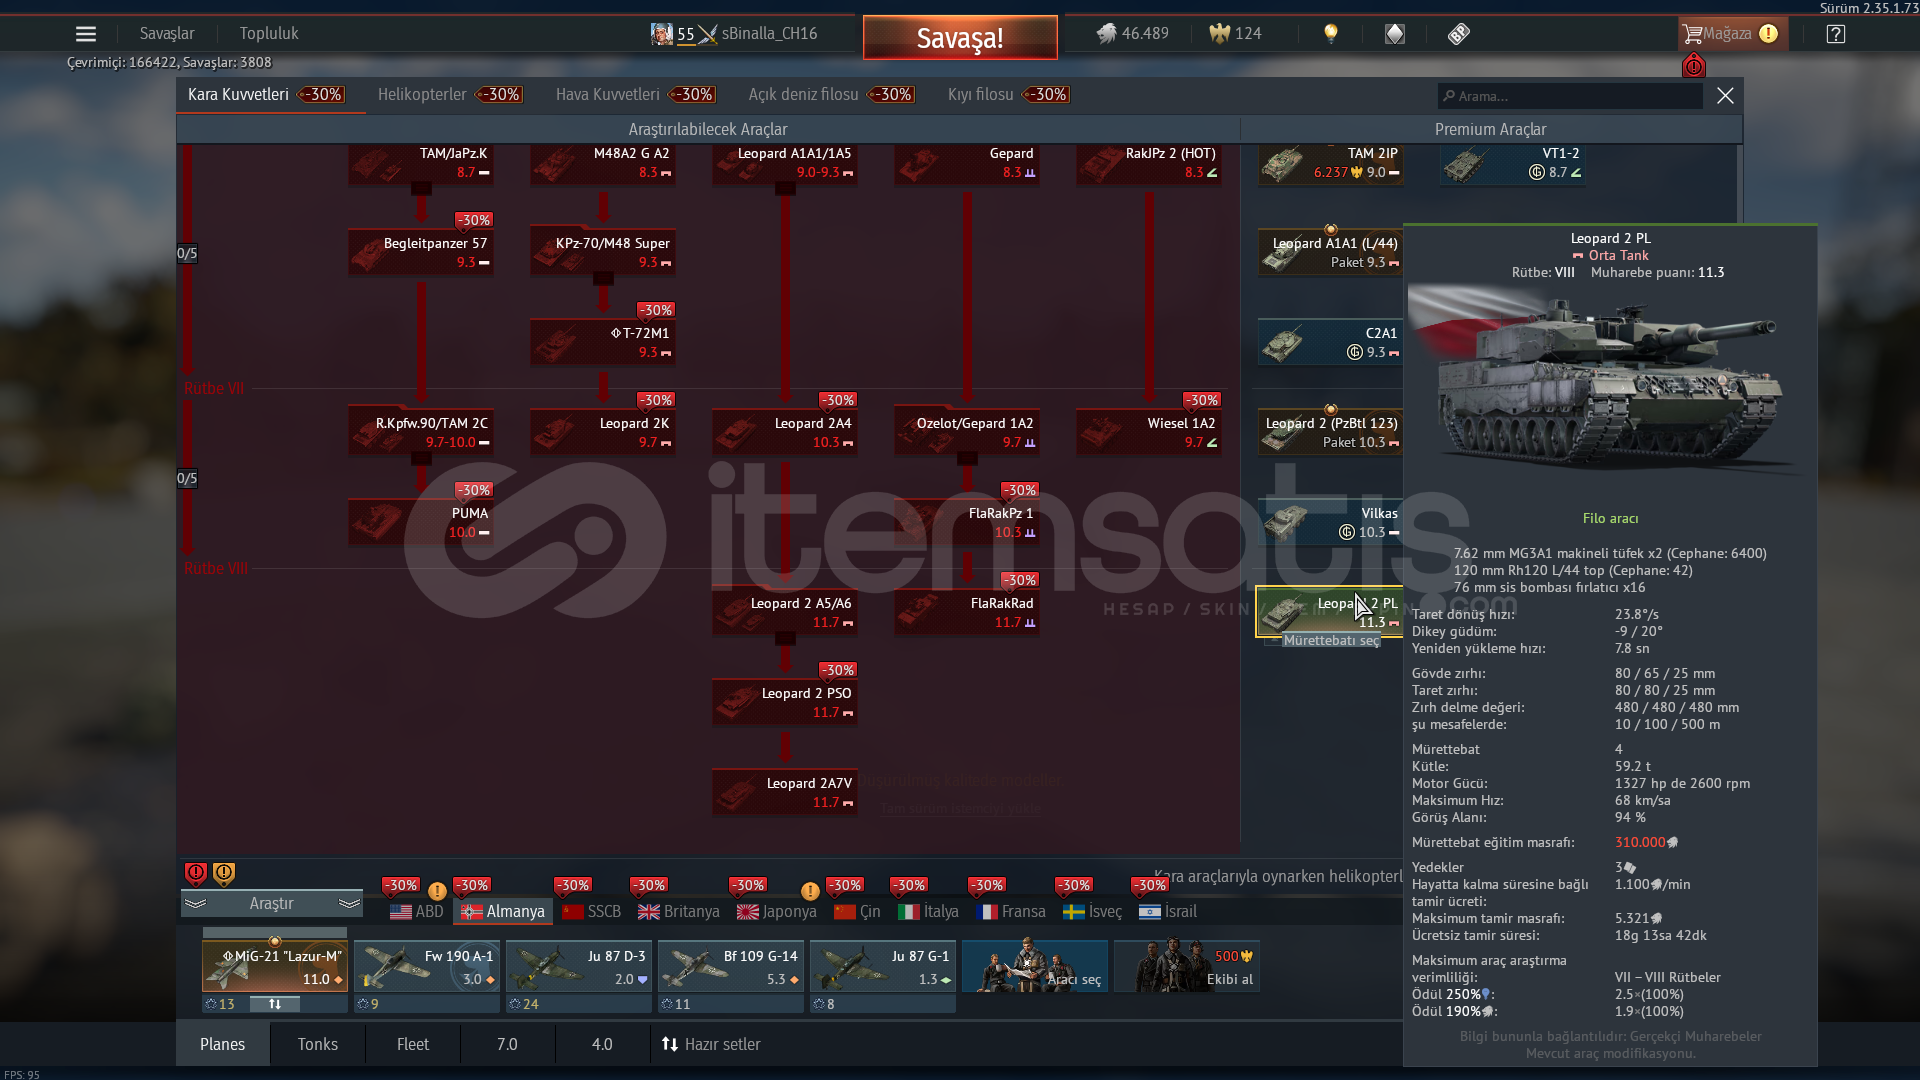Focus the Arama search field
1920x1080 pixels.
[1570, 96]
